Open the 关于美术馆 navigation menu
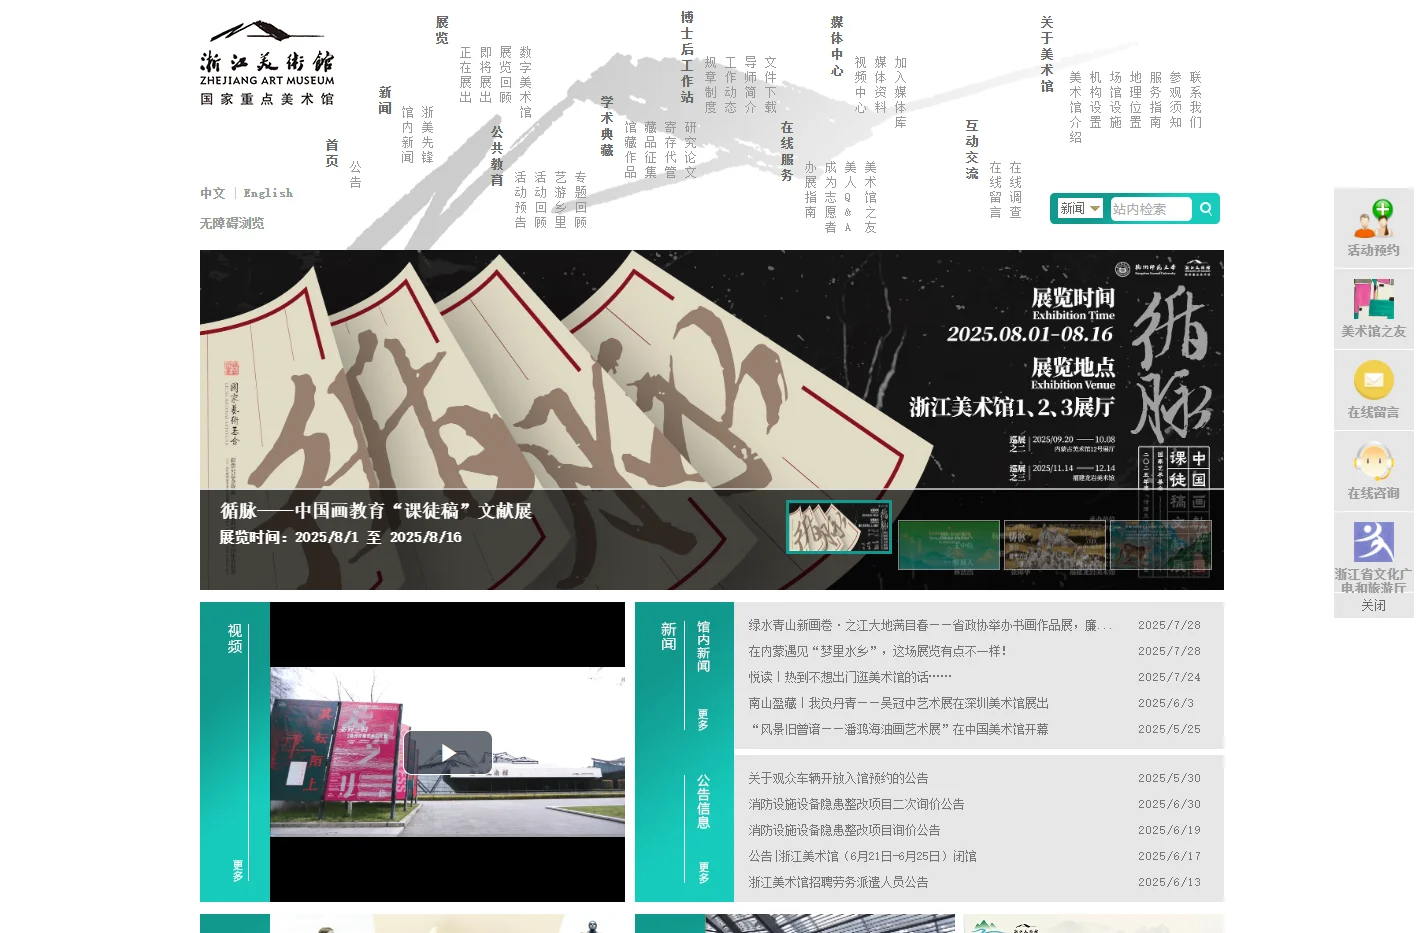Screen dimensions: 1424x933 pos(1047,54)
